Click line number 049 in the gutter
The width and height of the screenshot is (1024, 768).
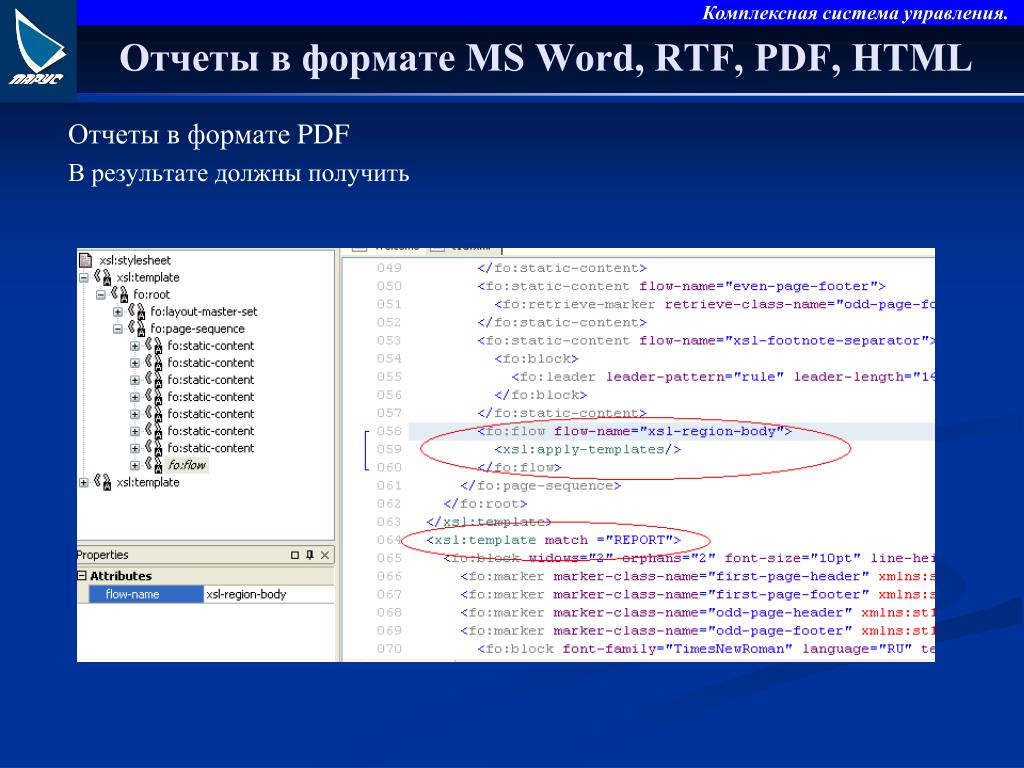click(x=389, y=268)
